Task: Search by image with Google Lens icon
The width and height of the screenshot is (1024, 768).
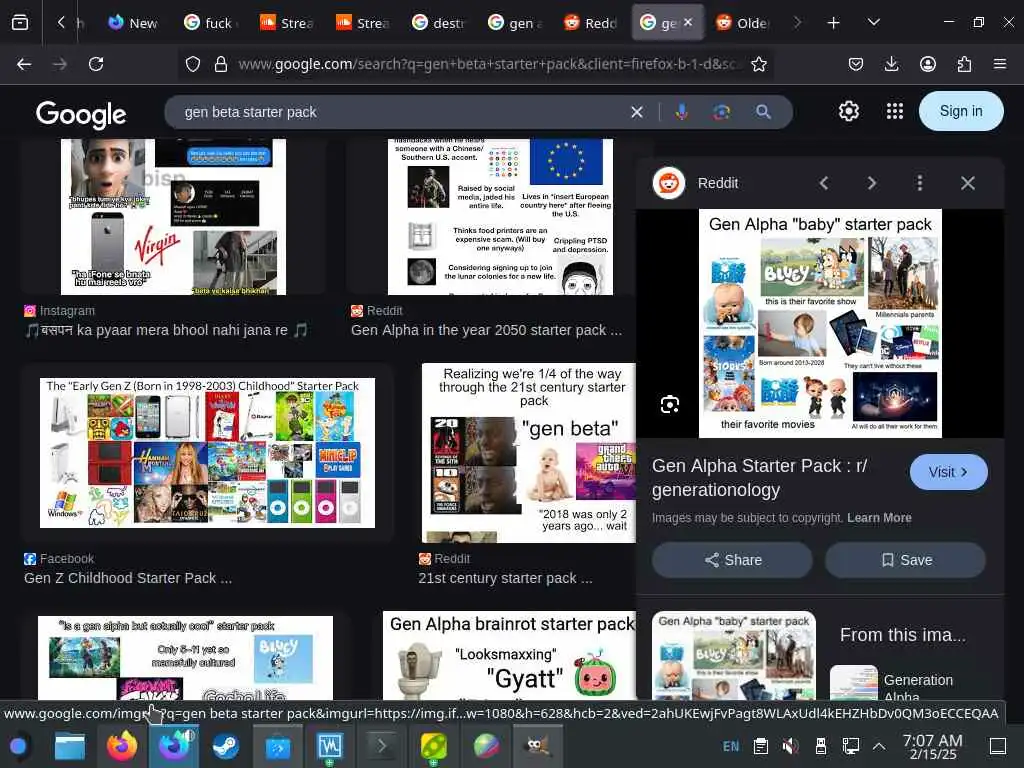Action: pos(722,112)
